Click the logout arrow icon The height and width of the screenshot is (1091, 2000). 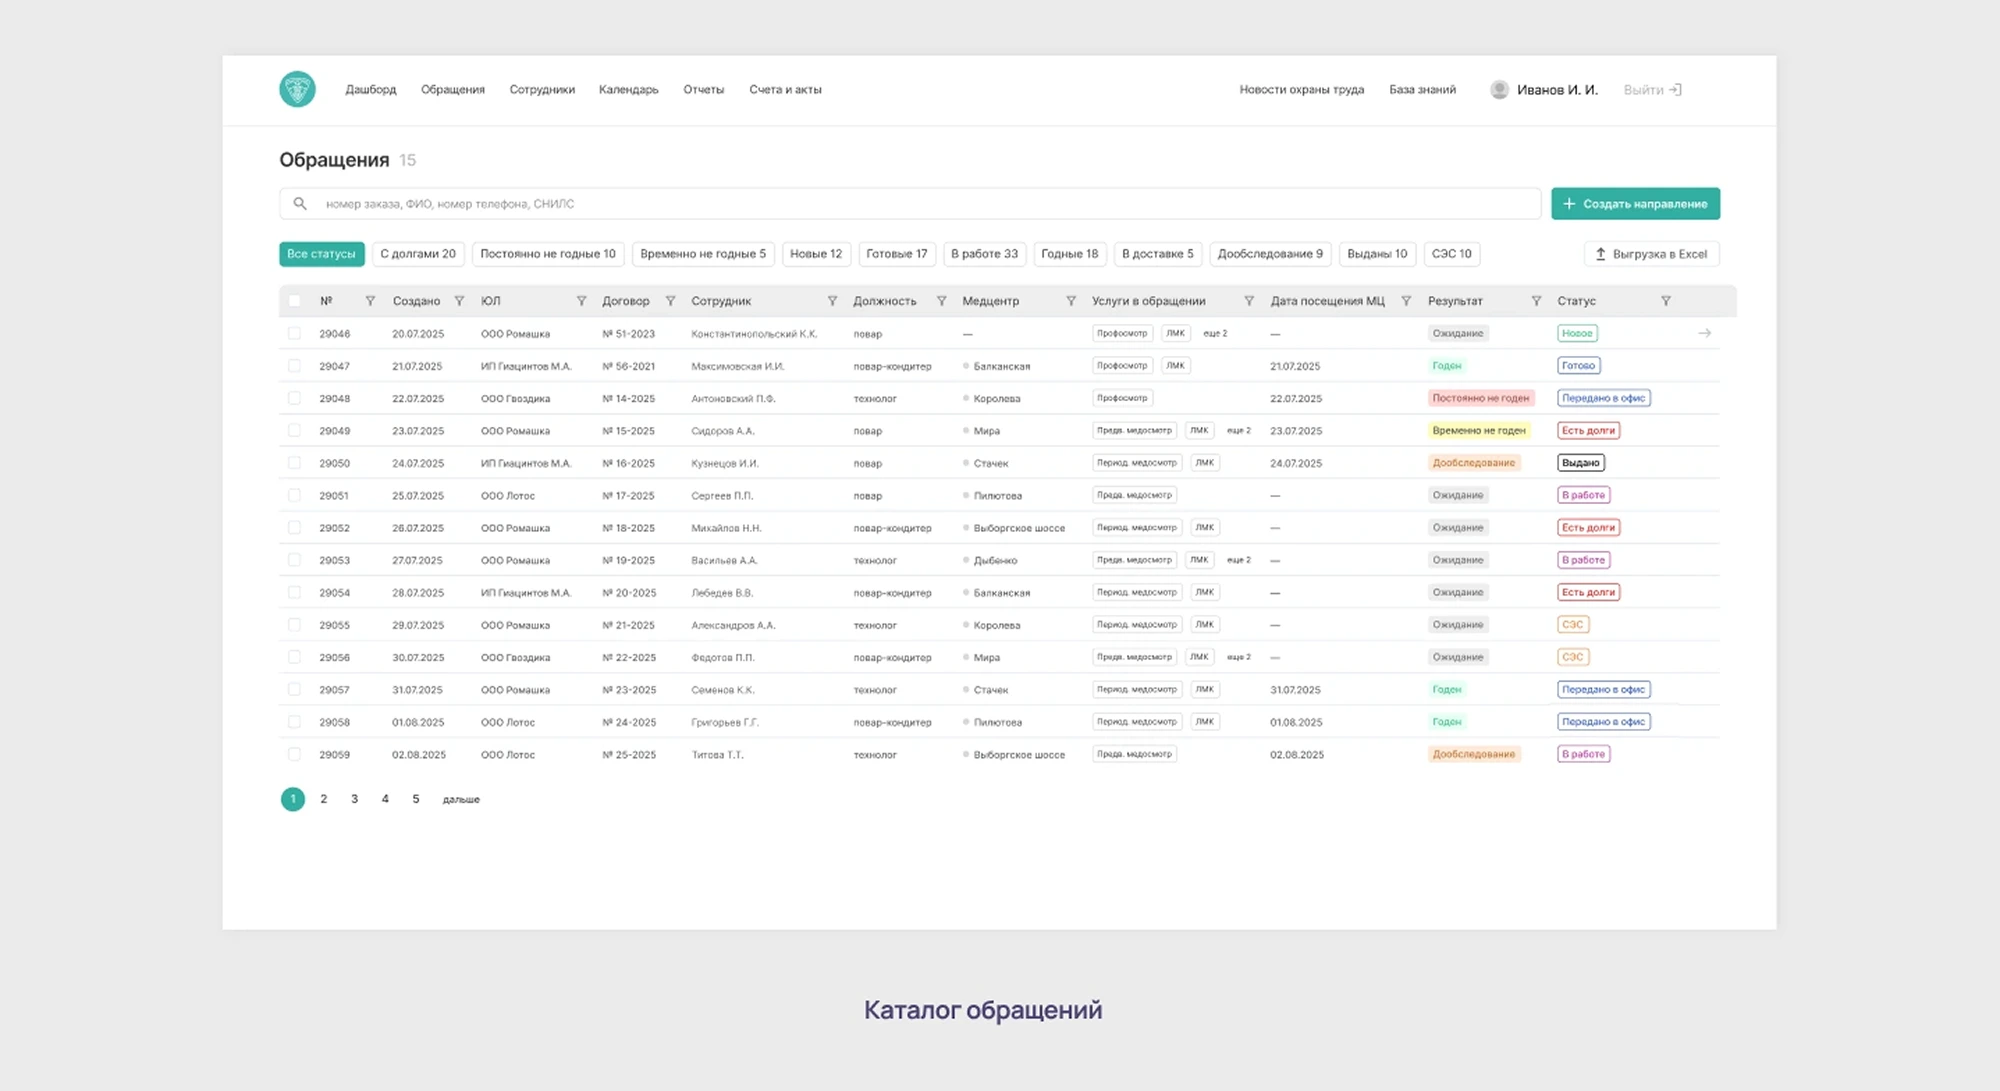click(1676, 90)
